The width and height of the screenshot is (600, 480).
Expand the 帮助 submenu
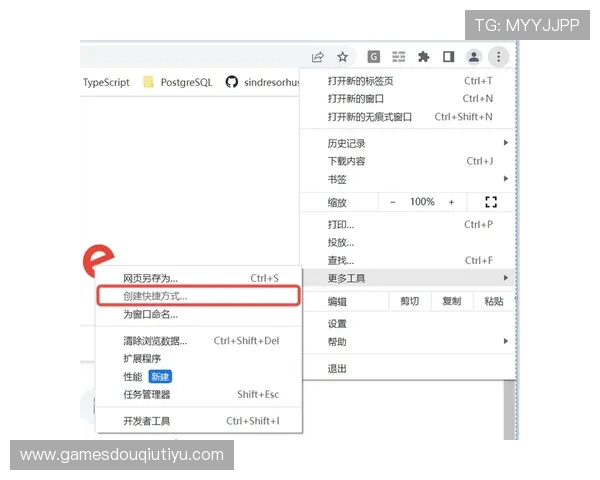(x=409, y=341)
